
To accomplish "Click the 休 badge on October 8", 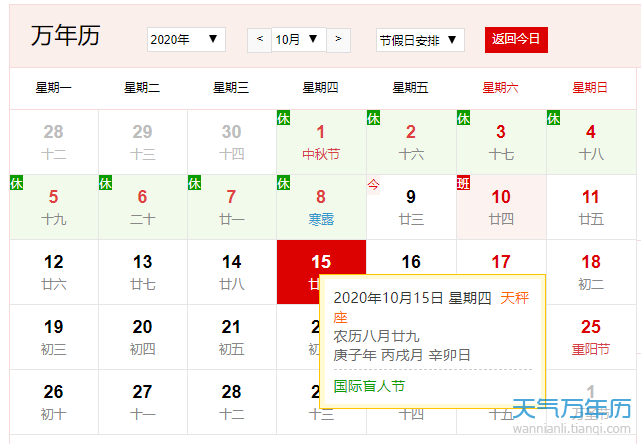I will pyautogui.click(x=284, y=183).
